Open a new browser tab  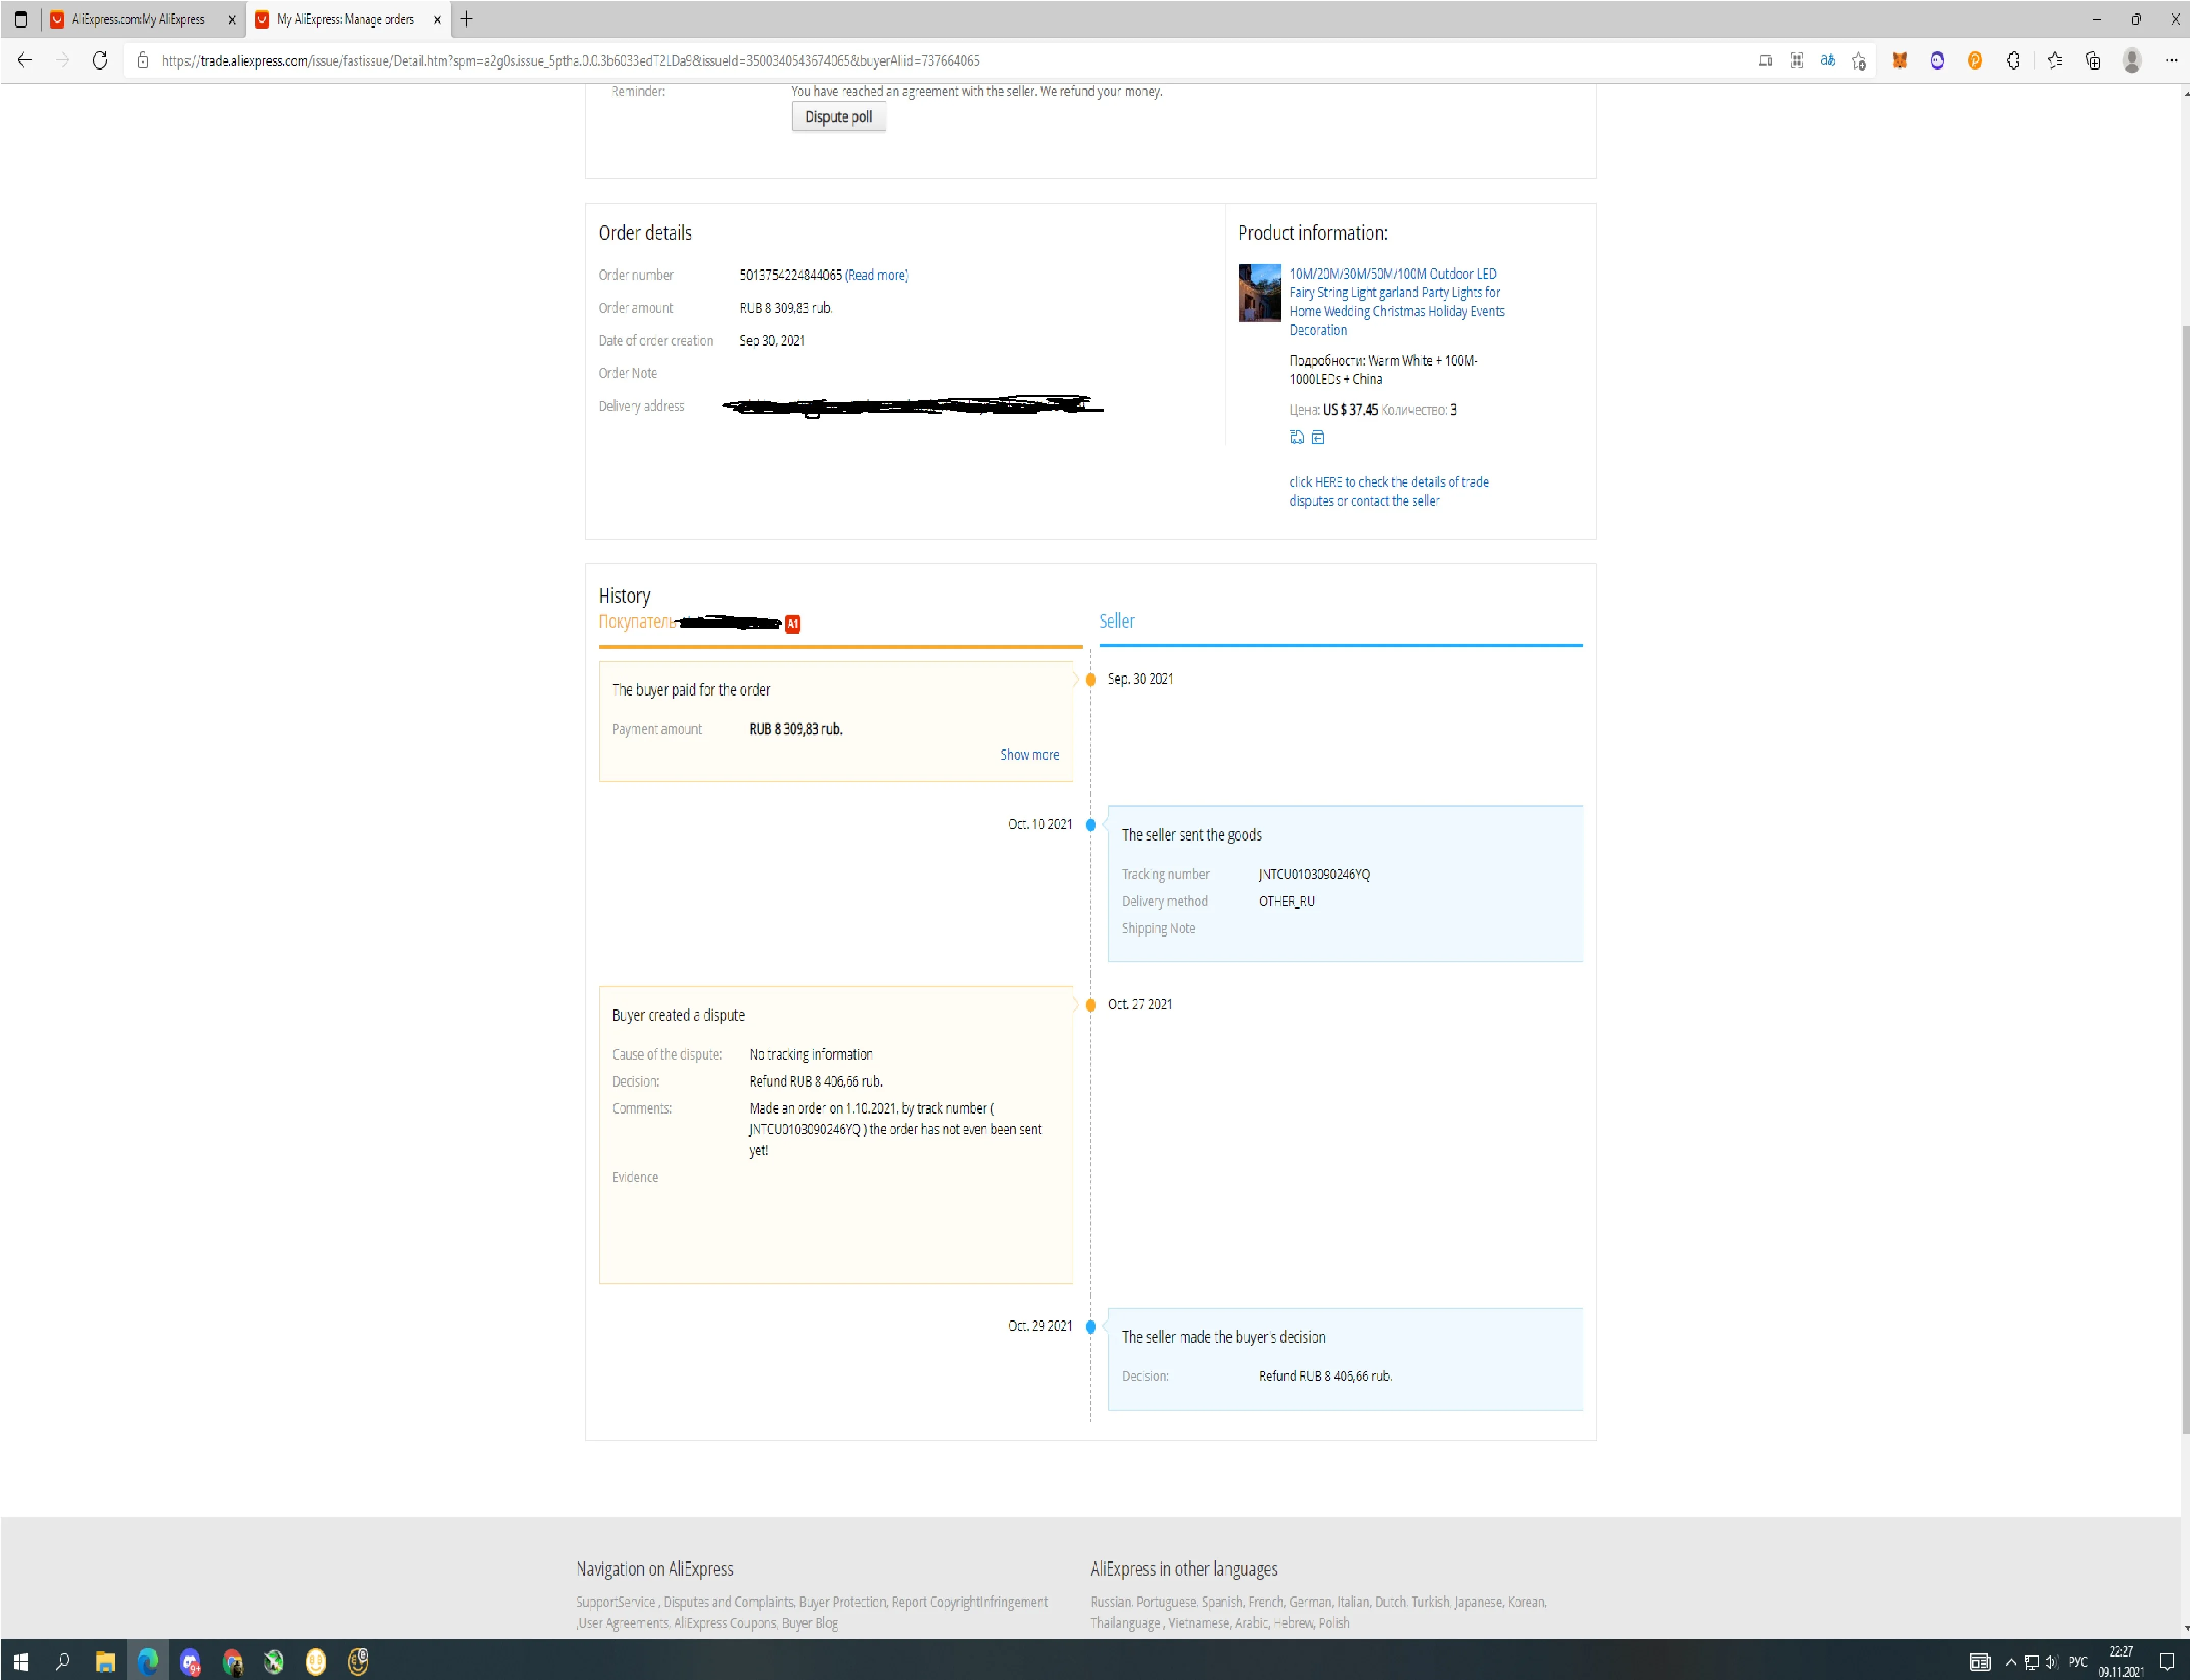467,19
